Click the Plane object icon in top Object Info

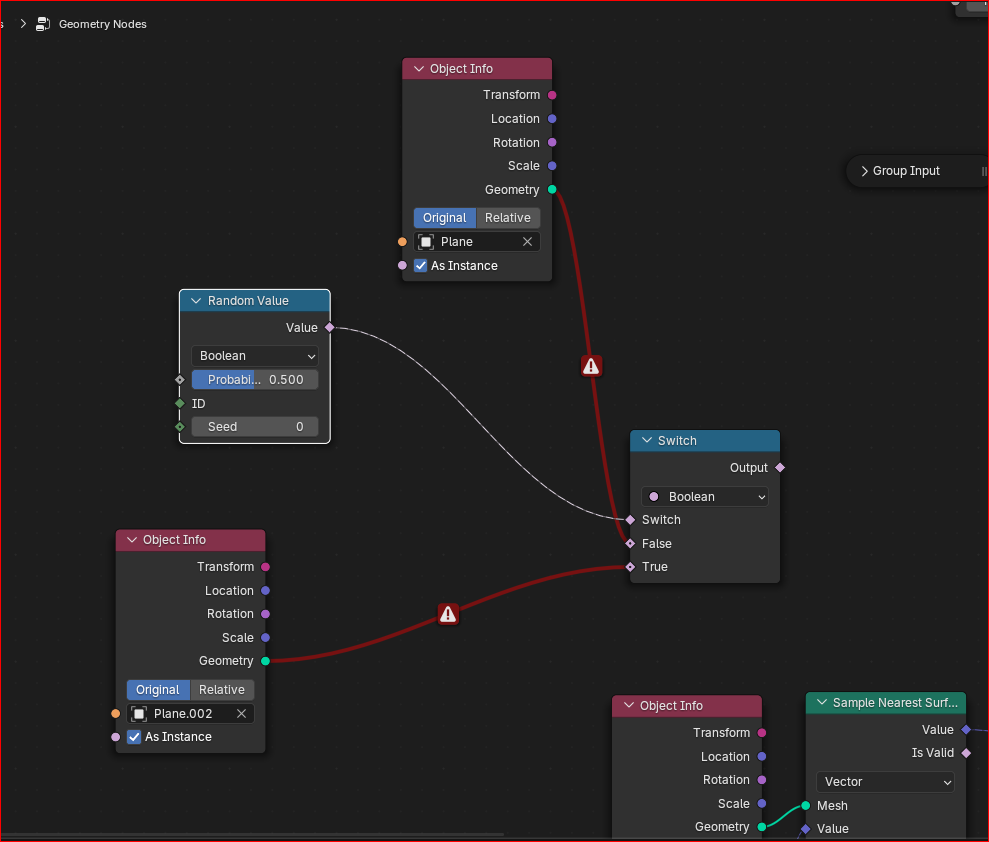pyautogui.click(x=426, y=242)
